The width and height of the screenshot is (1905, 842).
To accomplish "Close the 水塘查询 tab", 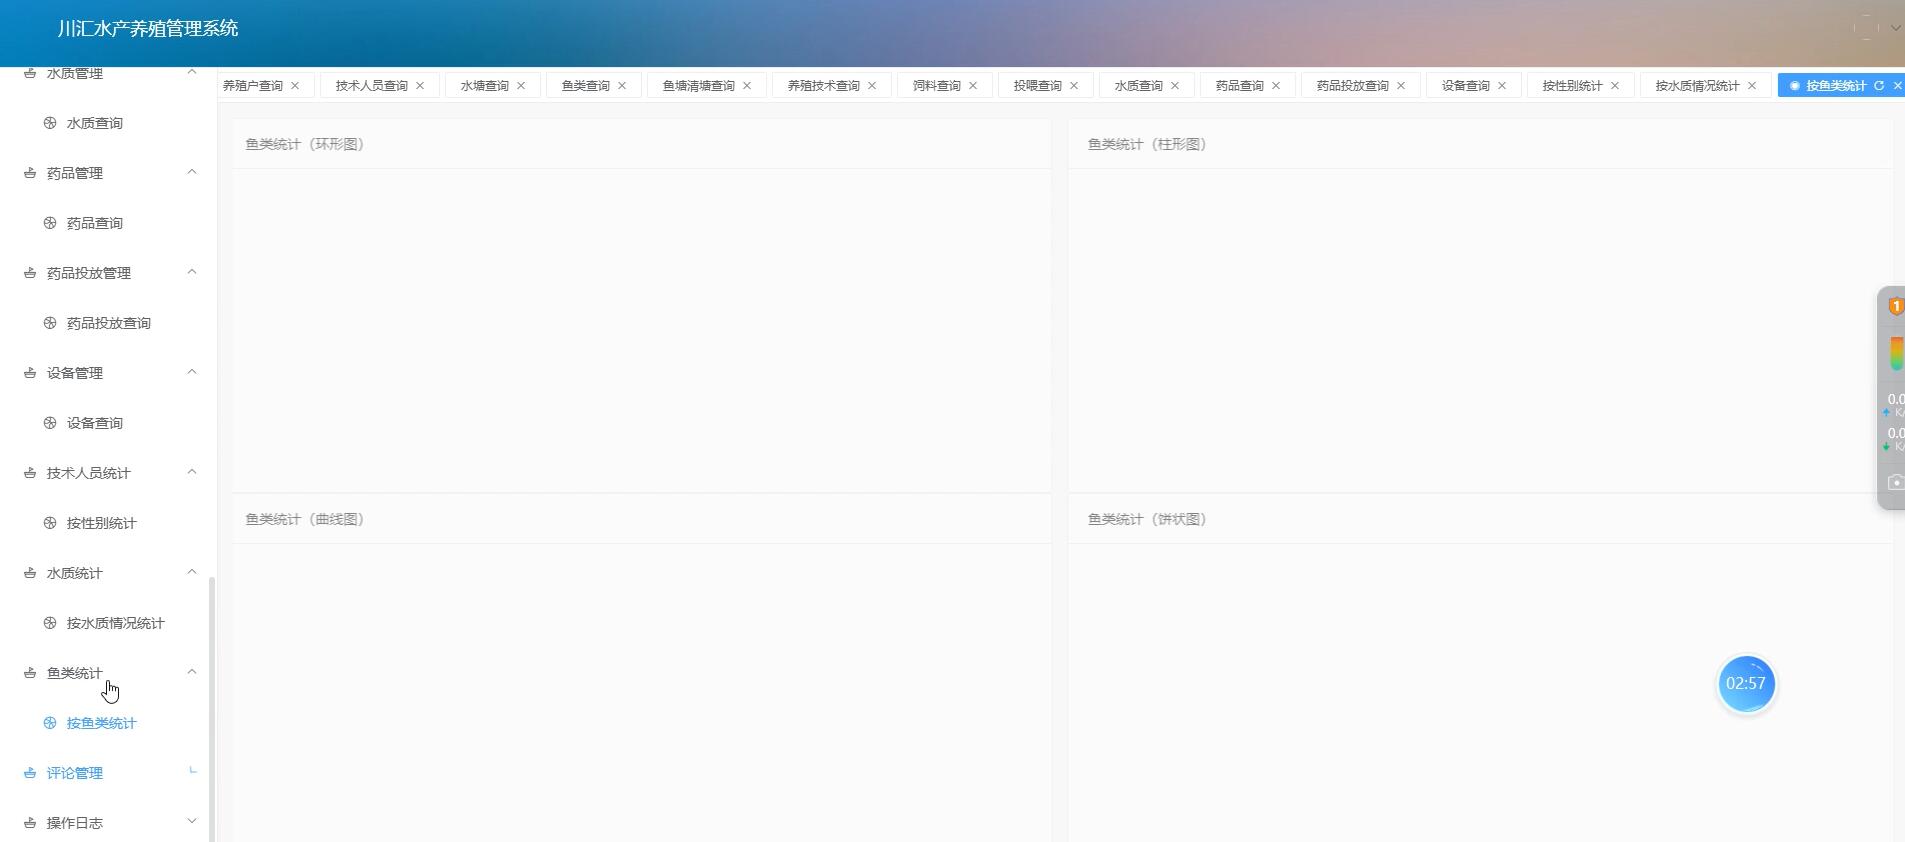I will [521, 86].
